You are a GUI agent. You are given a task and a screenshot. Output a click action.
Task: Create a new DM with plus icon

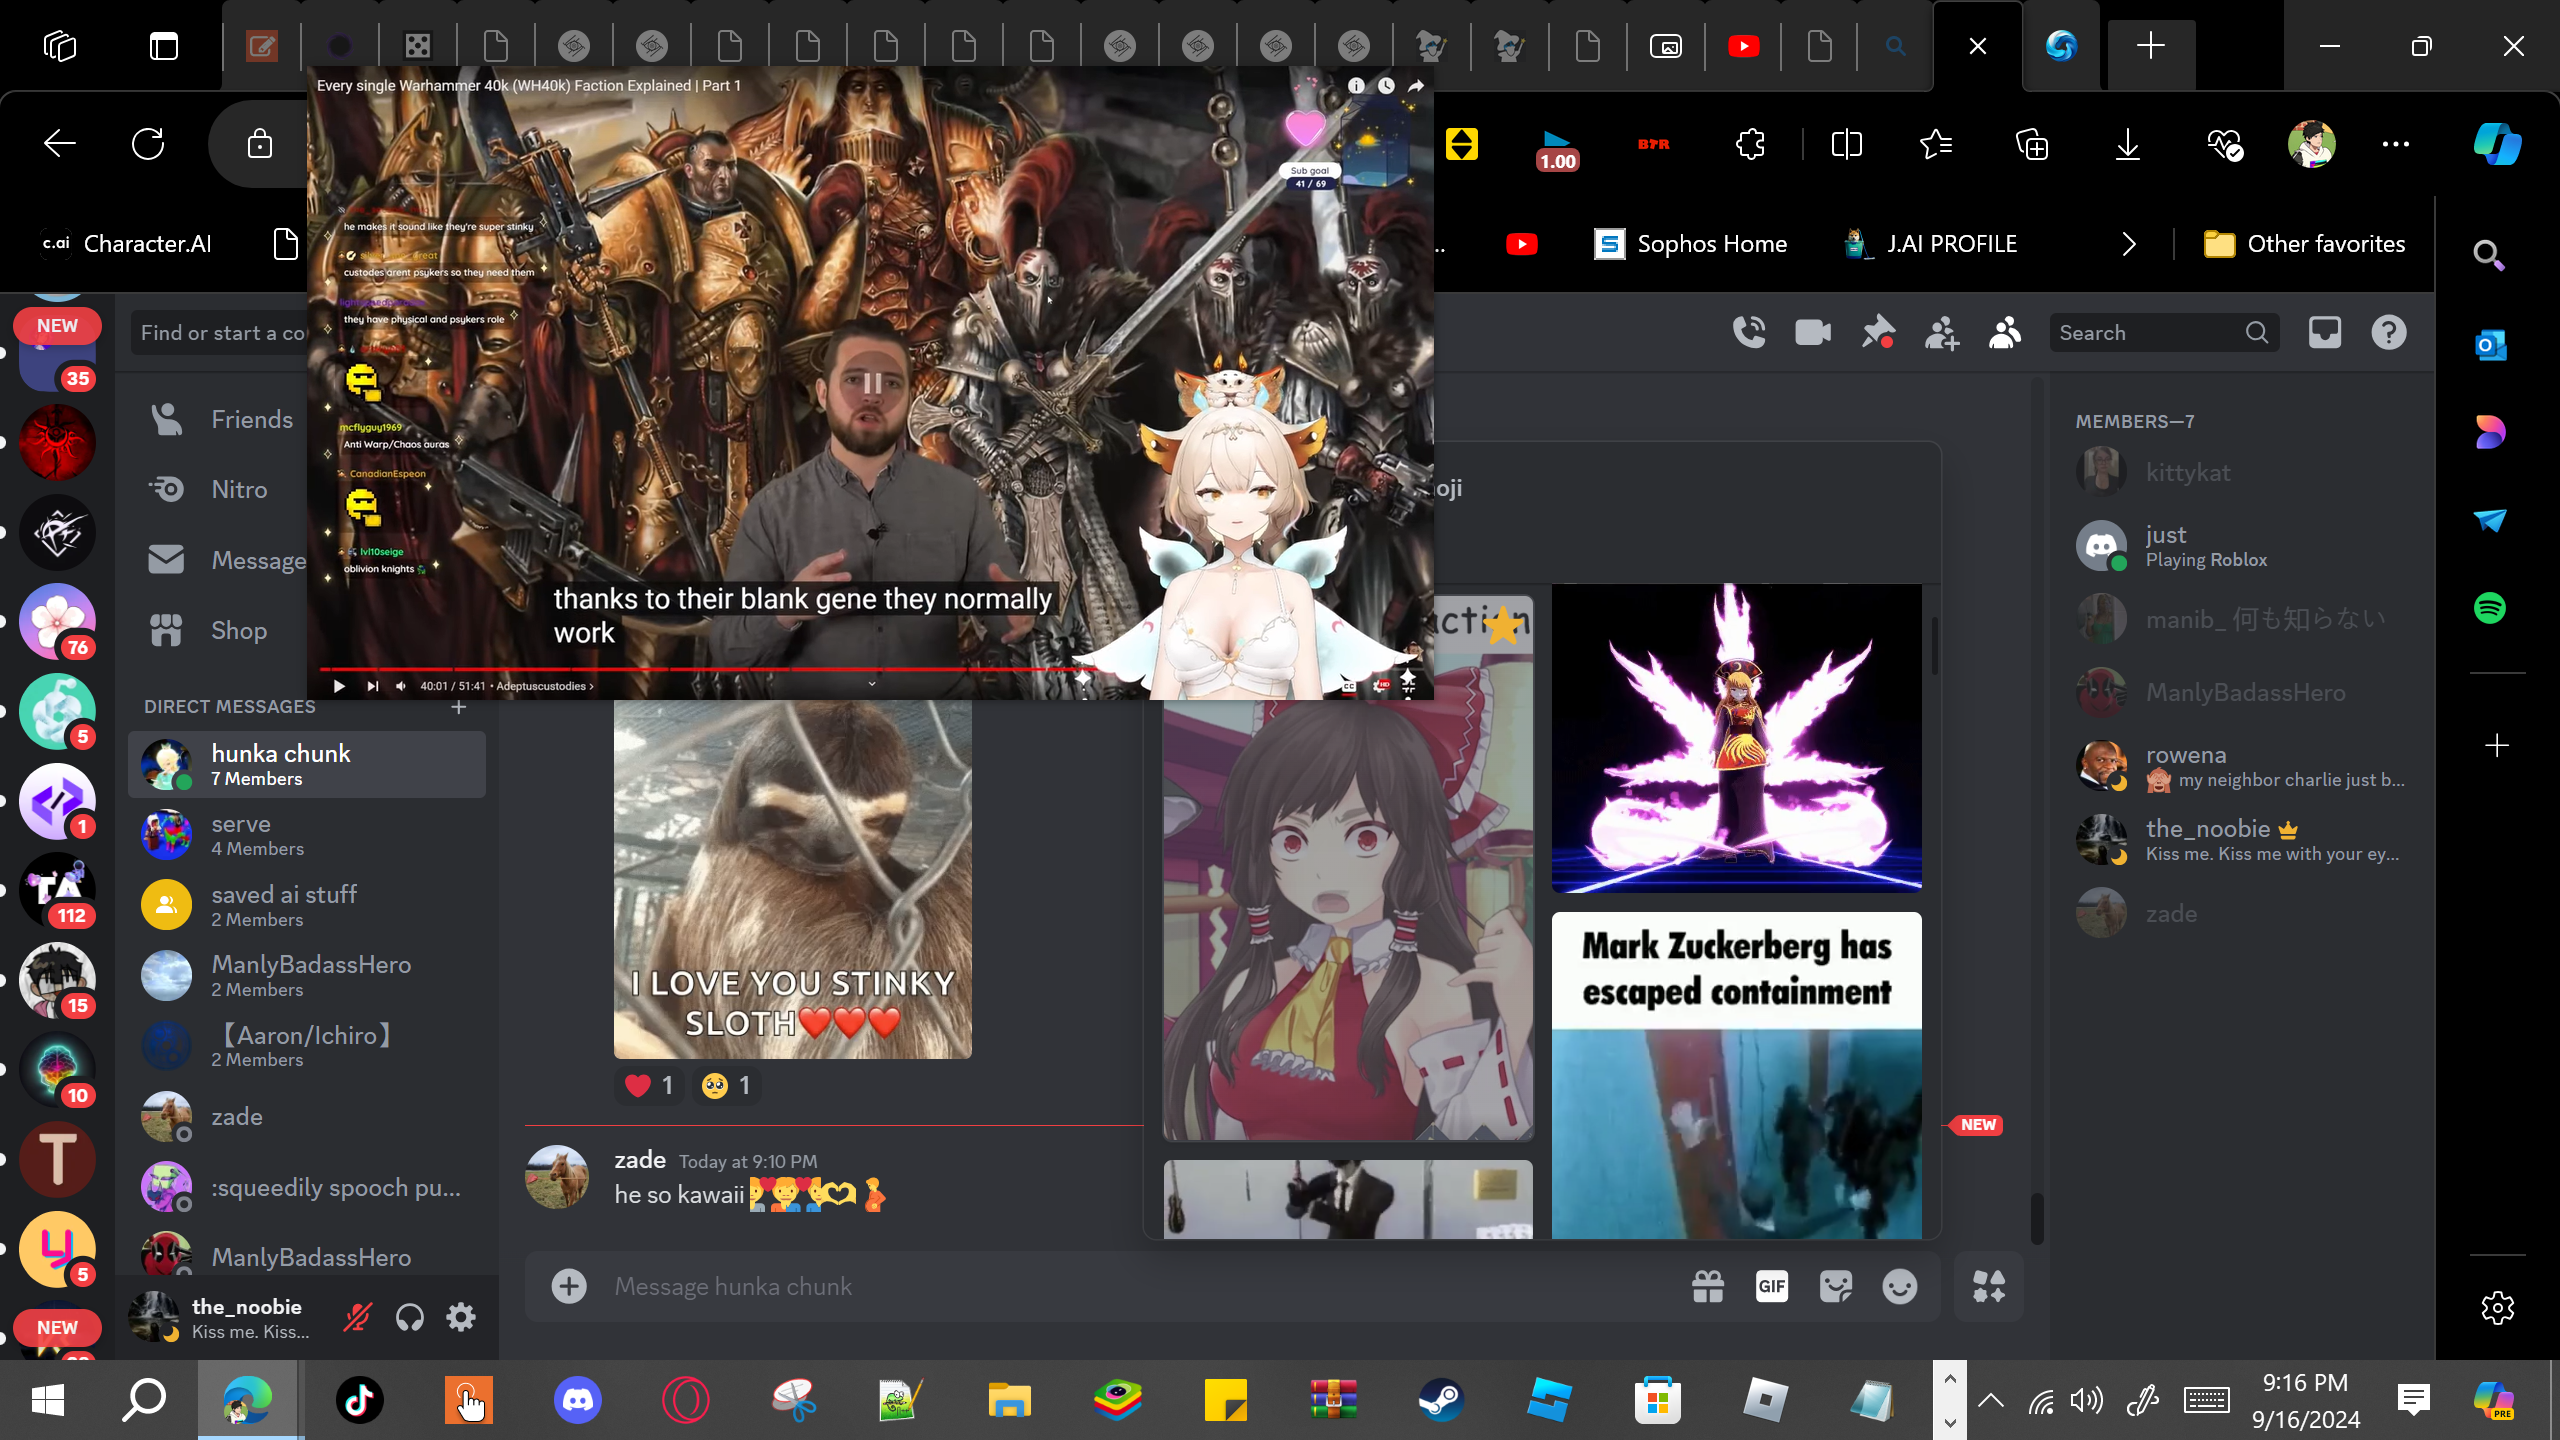(x=459, y=707)
